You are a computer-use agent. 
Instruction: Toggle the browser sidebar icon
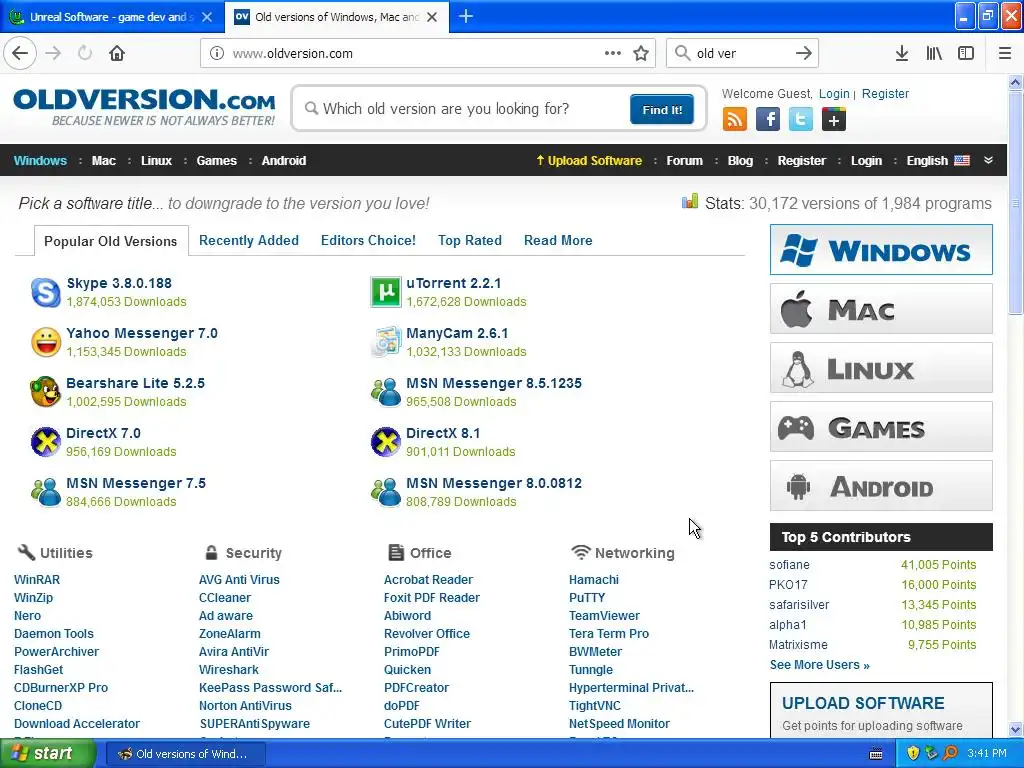(966, 53)
